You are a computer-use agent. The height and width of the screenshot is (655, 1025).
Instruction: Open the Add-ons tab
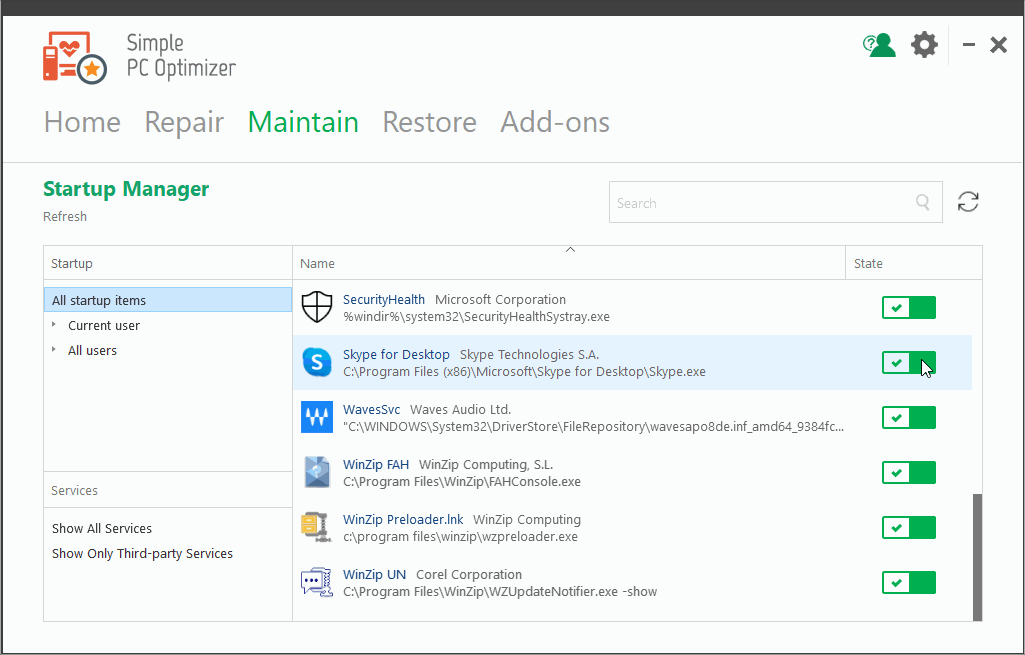pos(555,122)
